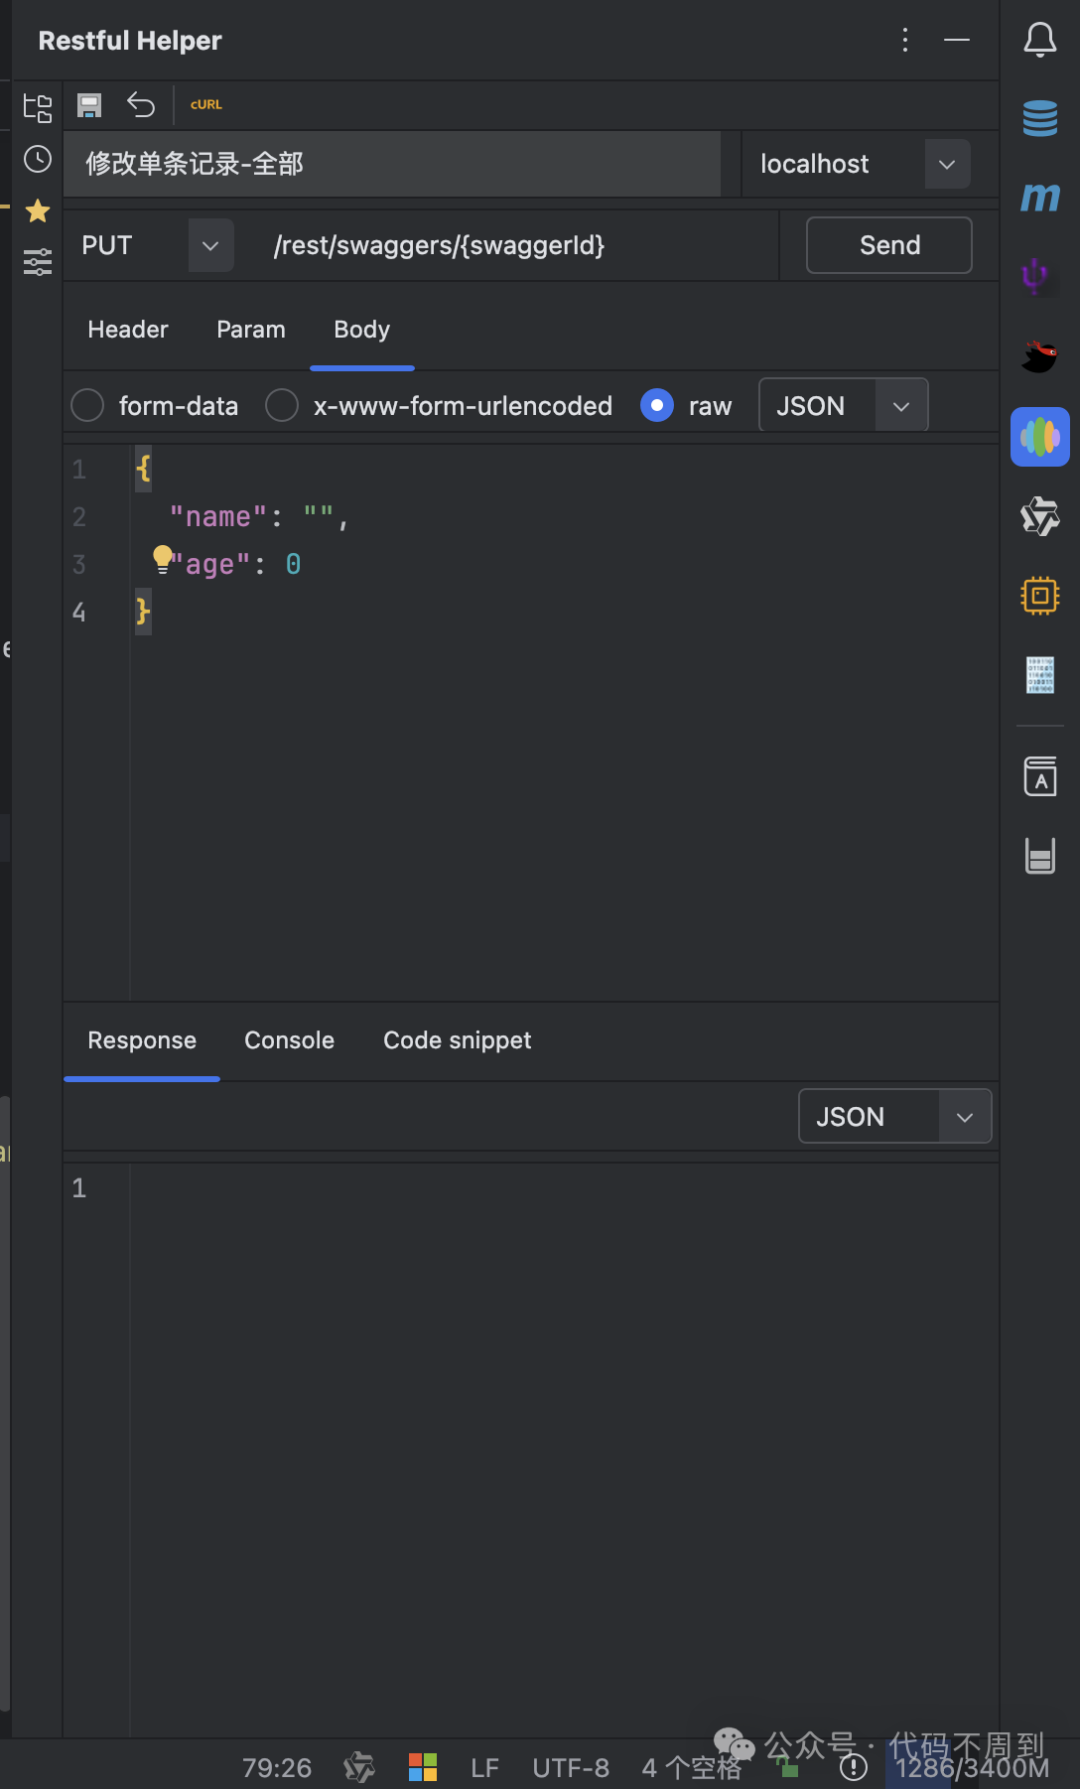
Task: Open the translation book icon
Action: [1040, 777]
